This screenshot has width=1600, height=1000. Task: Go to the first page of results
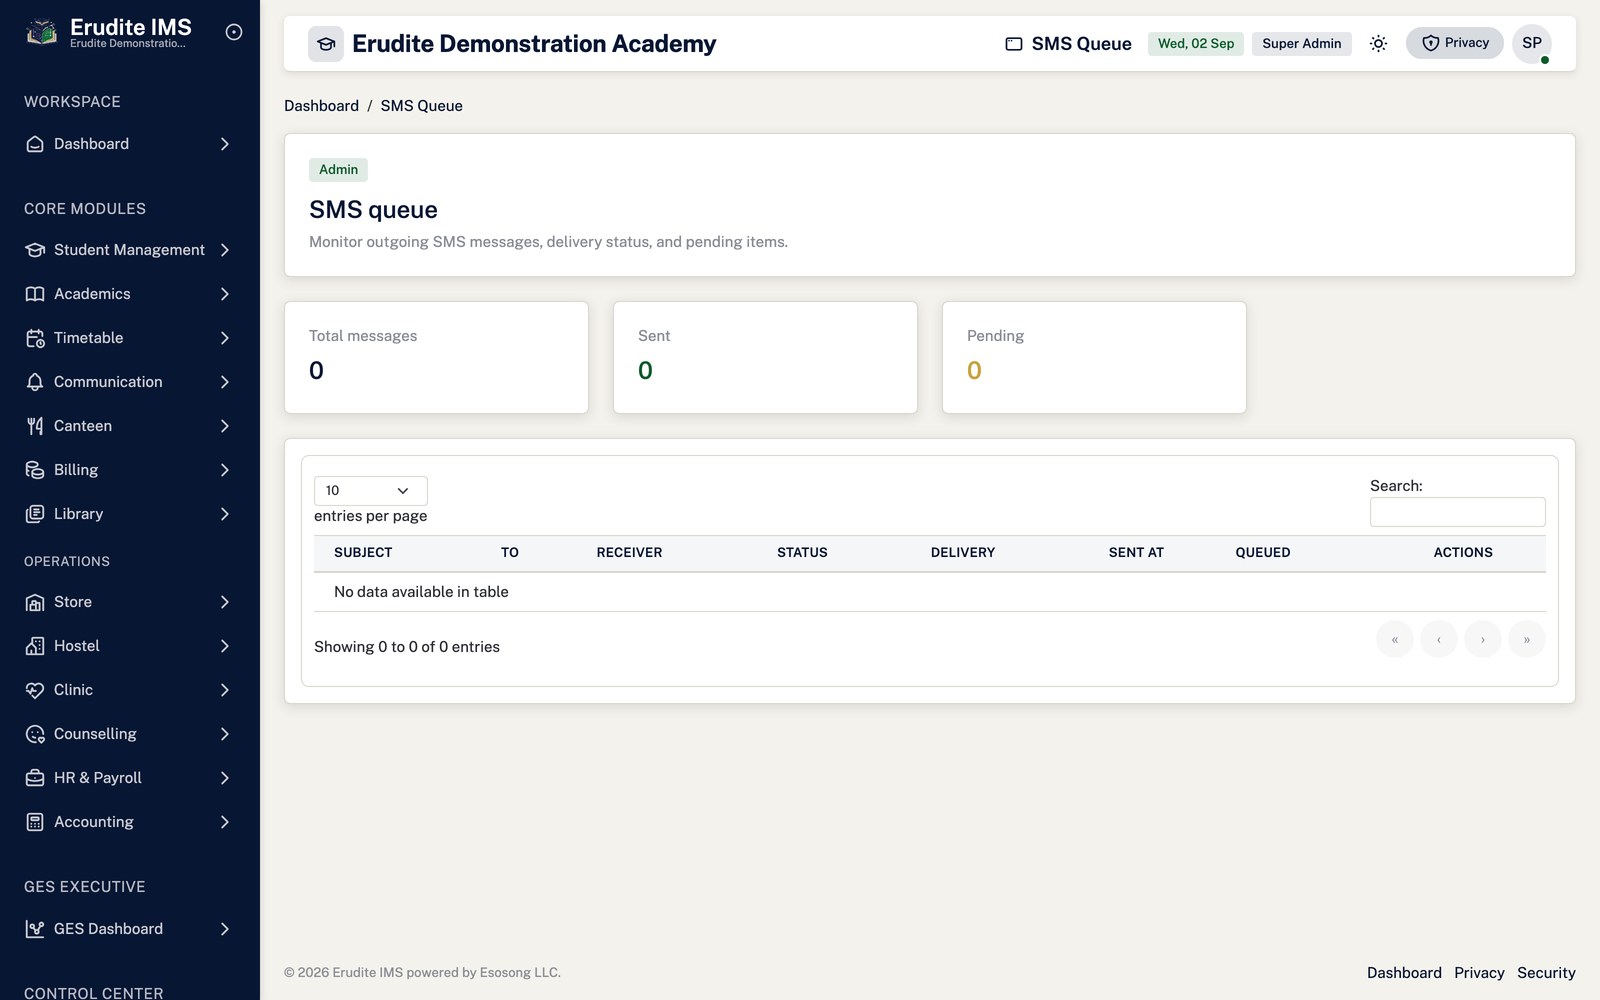pos(1395,640)
